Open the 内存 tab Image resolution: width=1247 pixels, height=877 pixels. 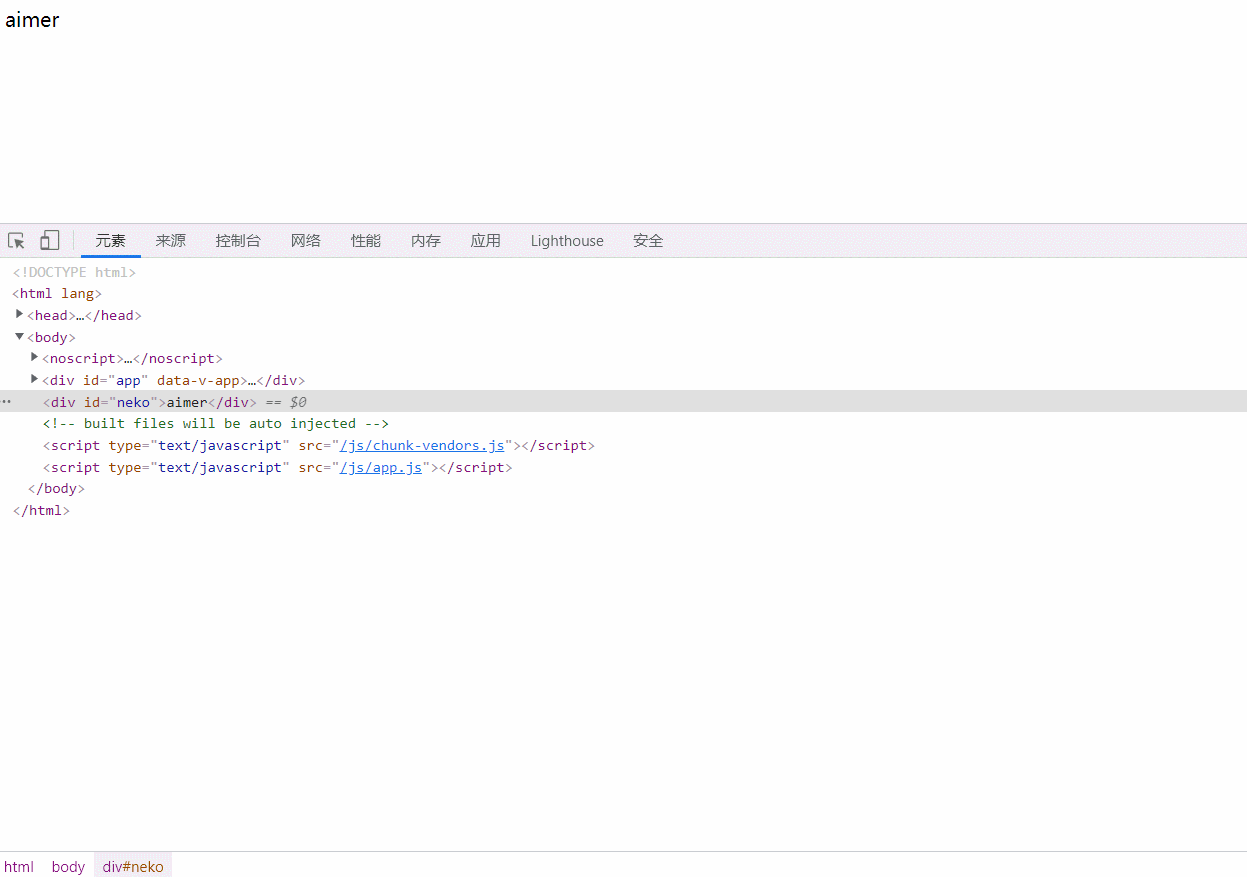tap(425, 240)
